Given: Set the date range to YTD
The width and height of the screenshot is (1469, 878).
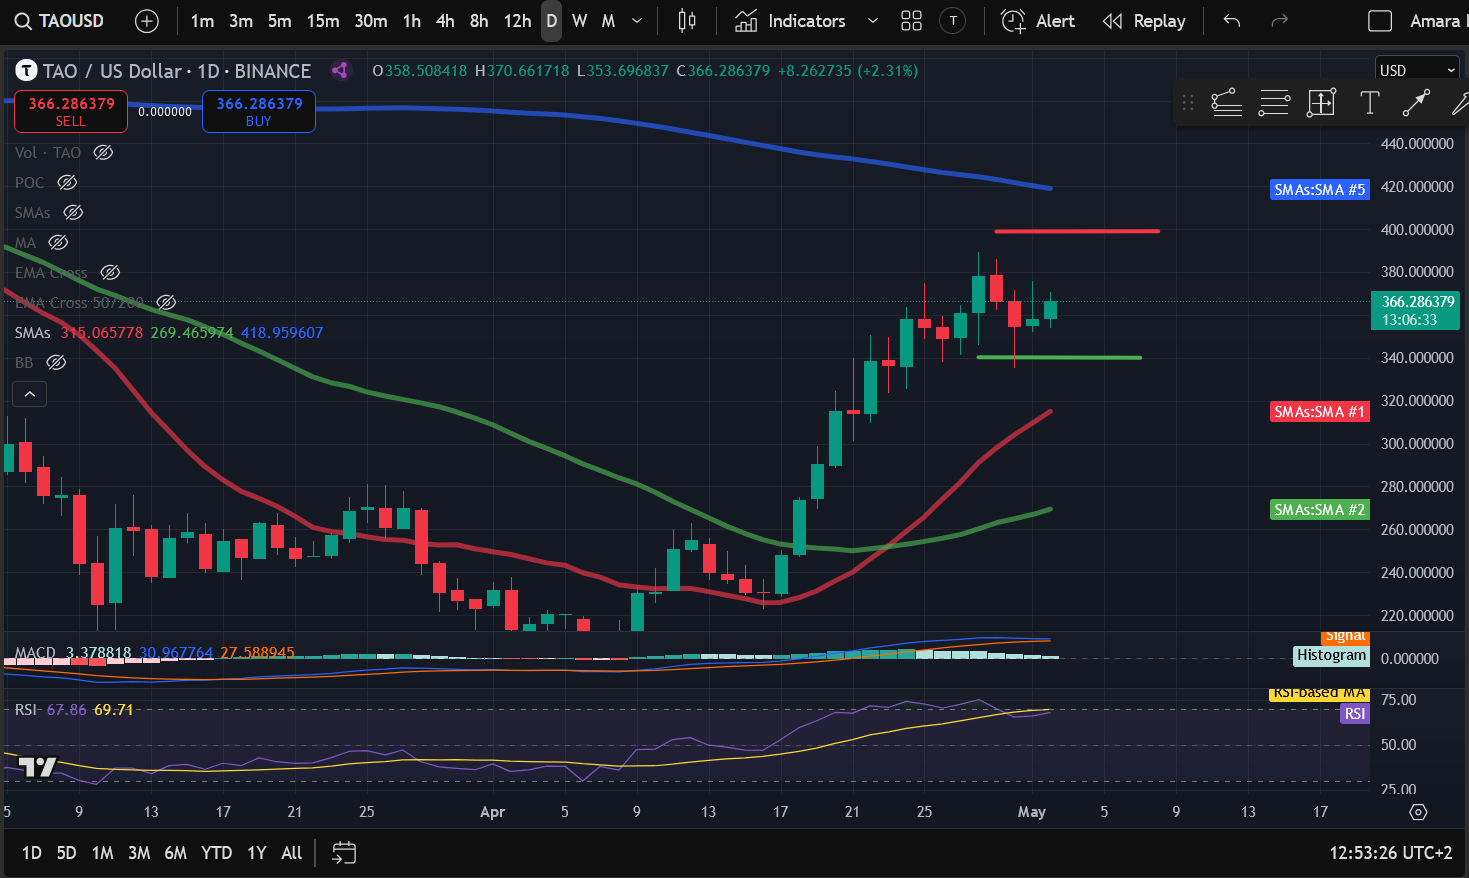Looking at the screenshot, I should click(216, 853).
